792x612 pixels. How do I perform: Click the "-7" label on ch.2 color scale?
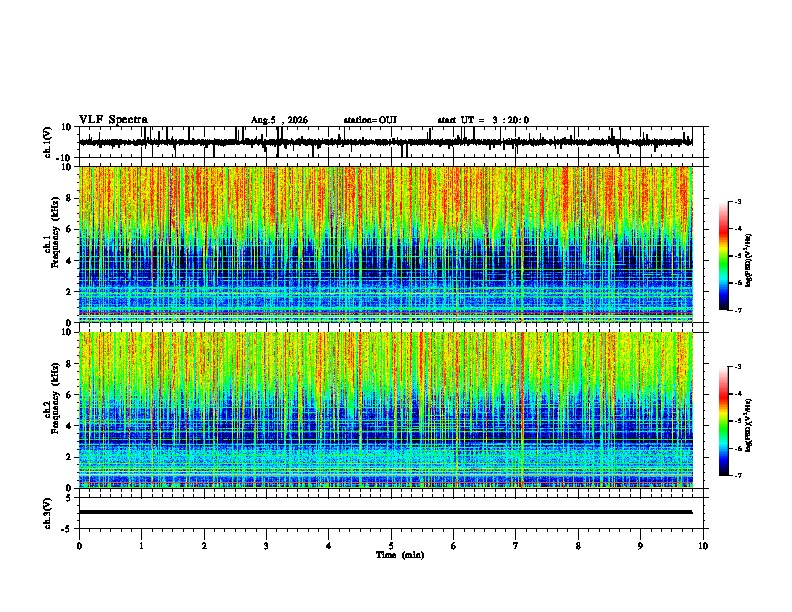(x=738, y=475)
